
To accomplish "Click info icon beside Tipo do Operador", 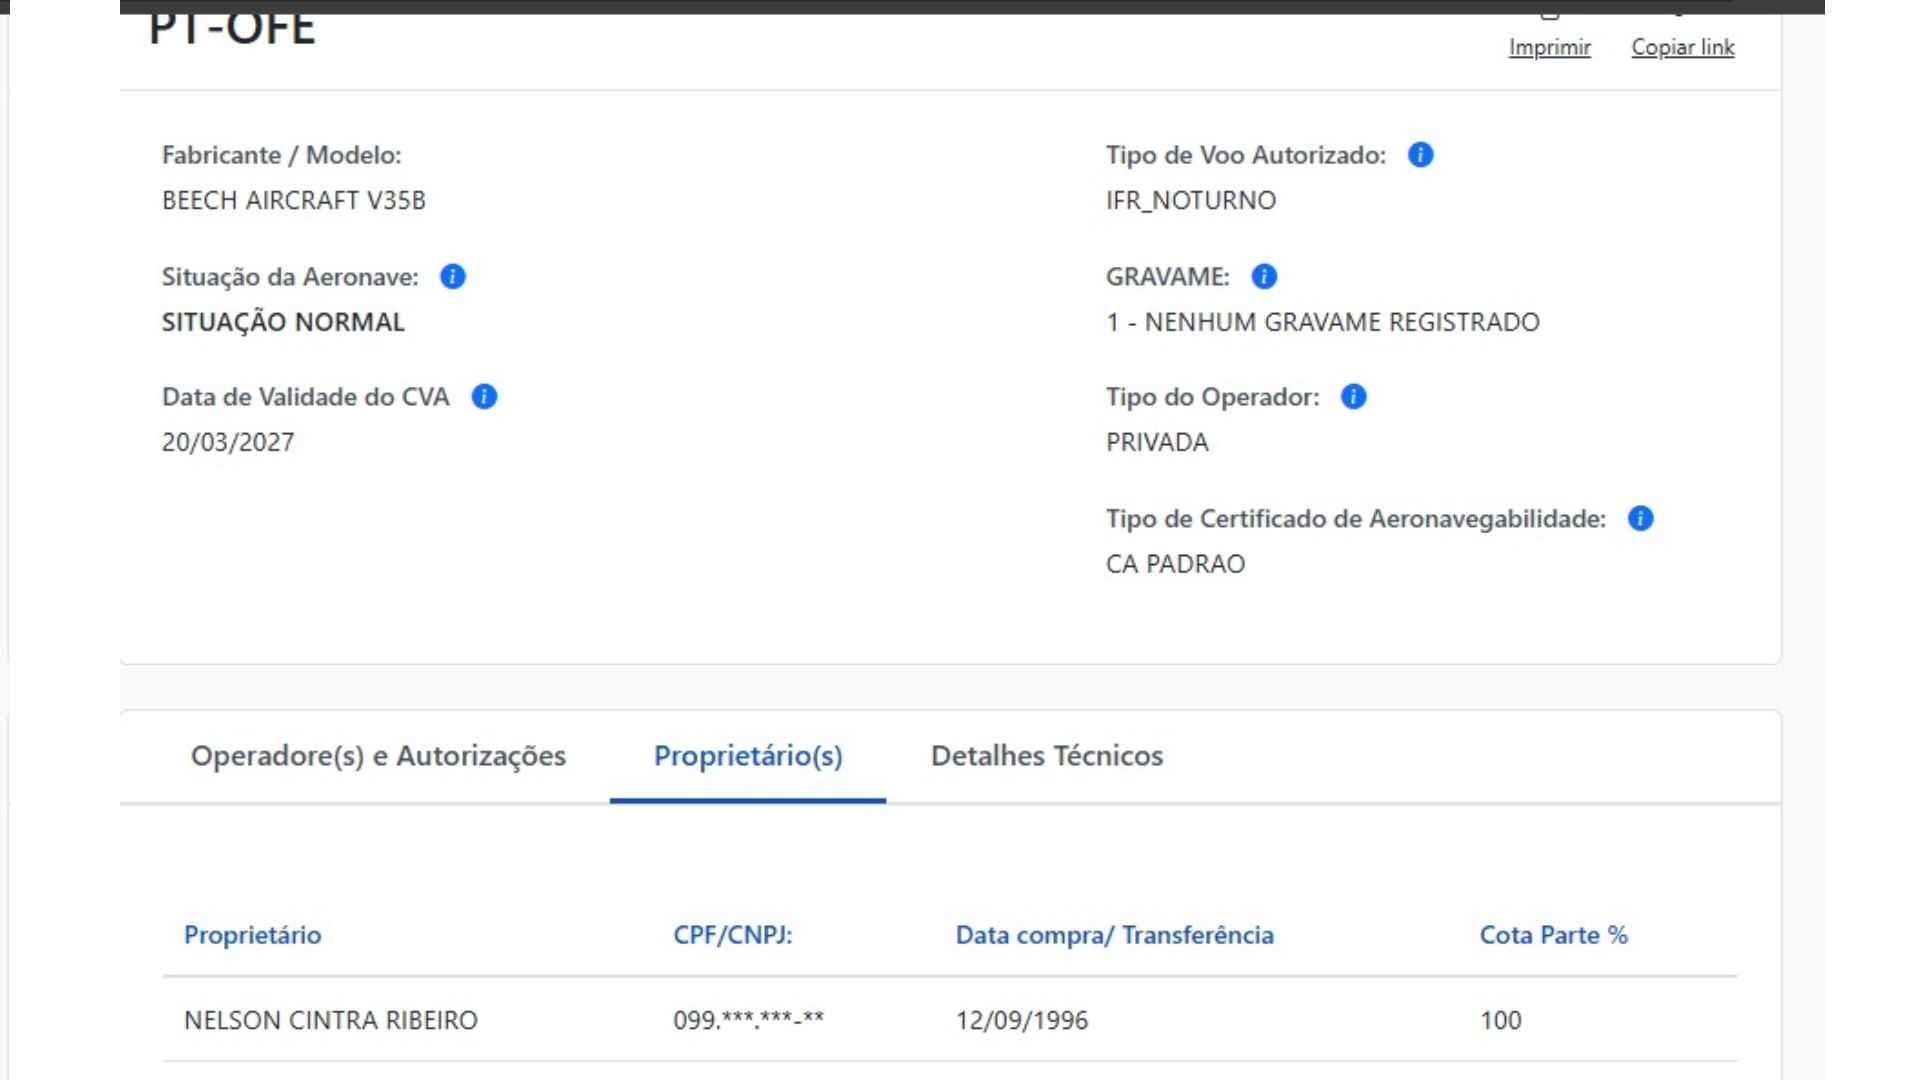I will (x=1353, y=397).
